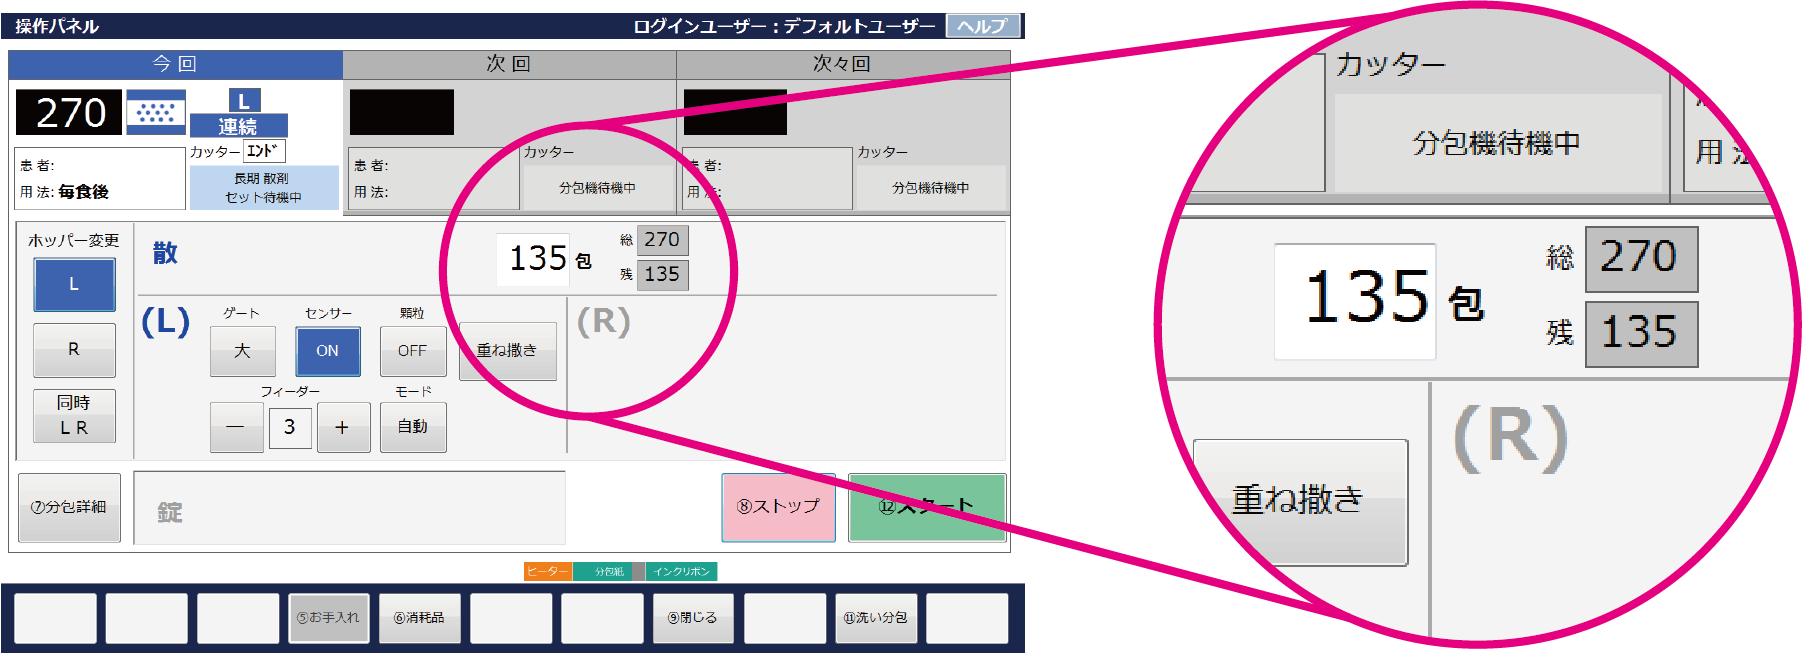Select hopper R button
1802x654 pixels.
pos(74,350)
